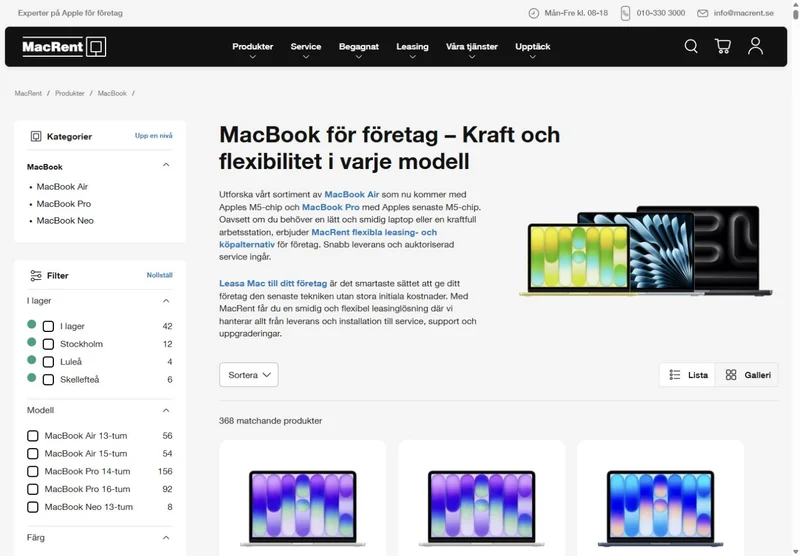Select MacBook Air 15-tum checkbox
This screenshot has height=556, width=800.
33,454
